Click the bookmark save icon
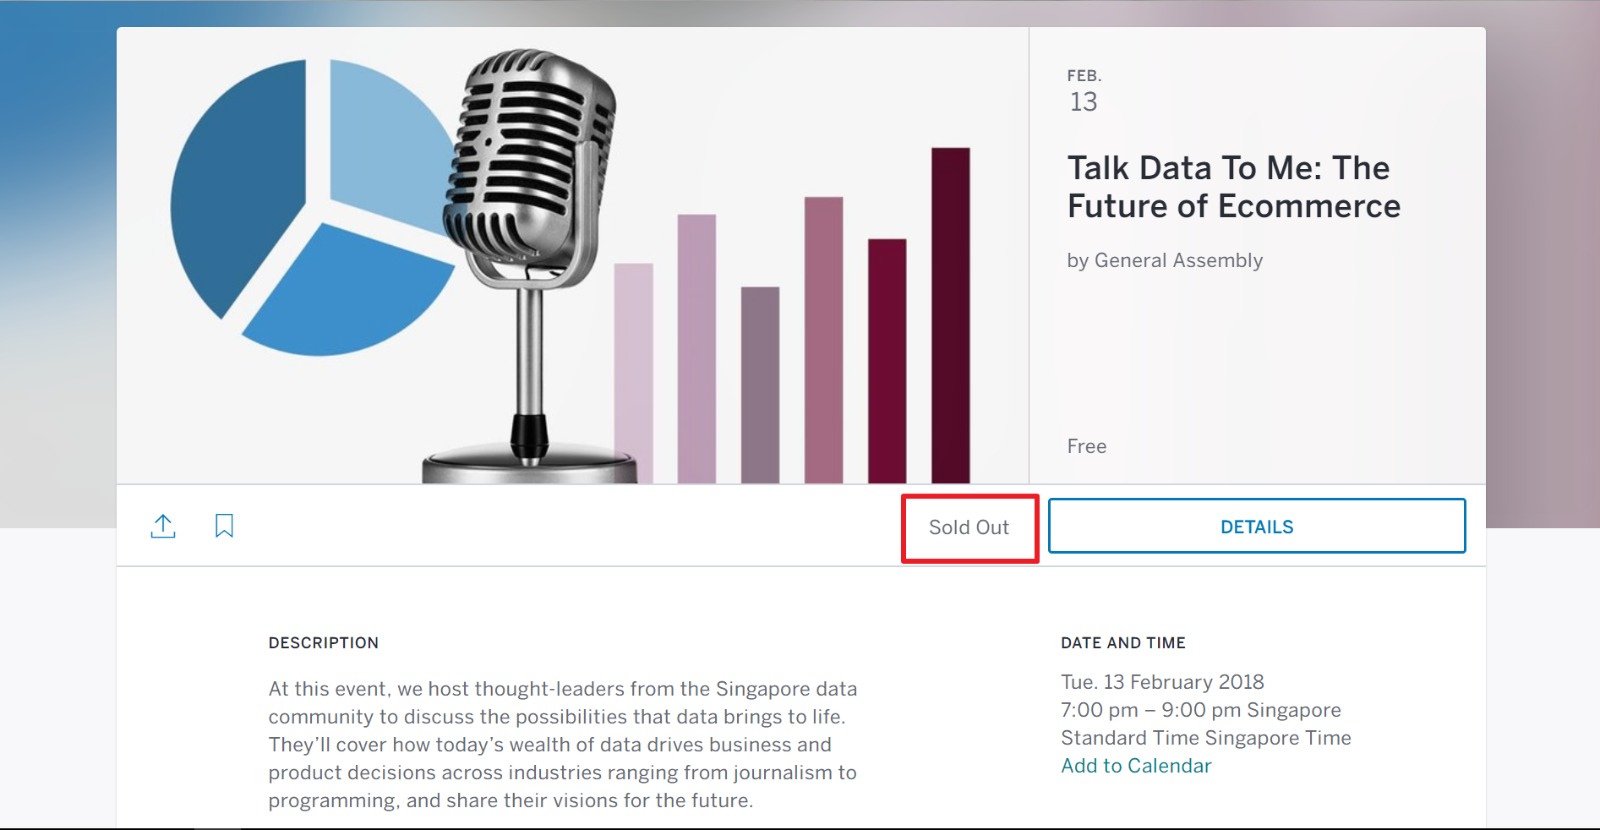The height and width of the screenshot is (830, 1600). click(224, 526)
